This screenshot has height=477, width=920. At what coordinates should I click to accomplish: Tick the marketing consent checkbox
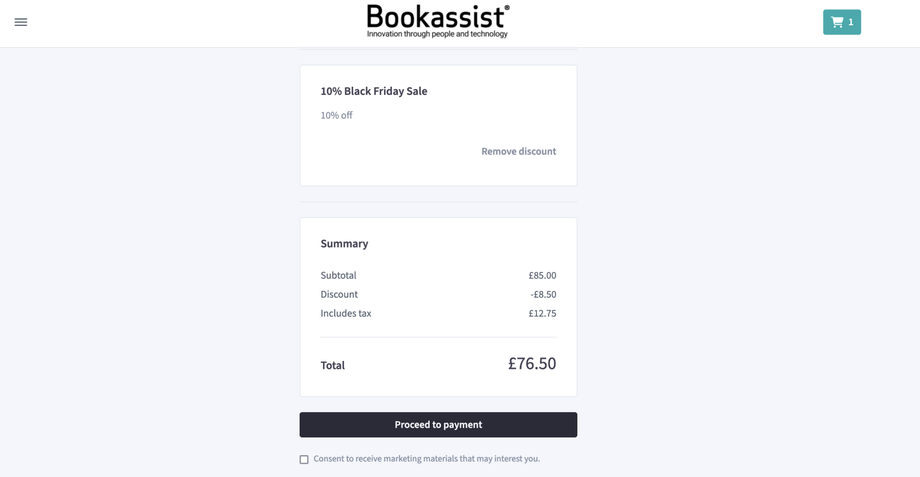[x=304, y=460]
